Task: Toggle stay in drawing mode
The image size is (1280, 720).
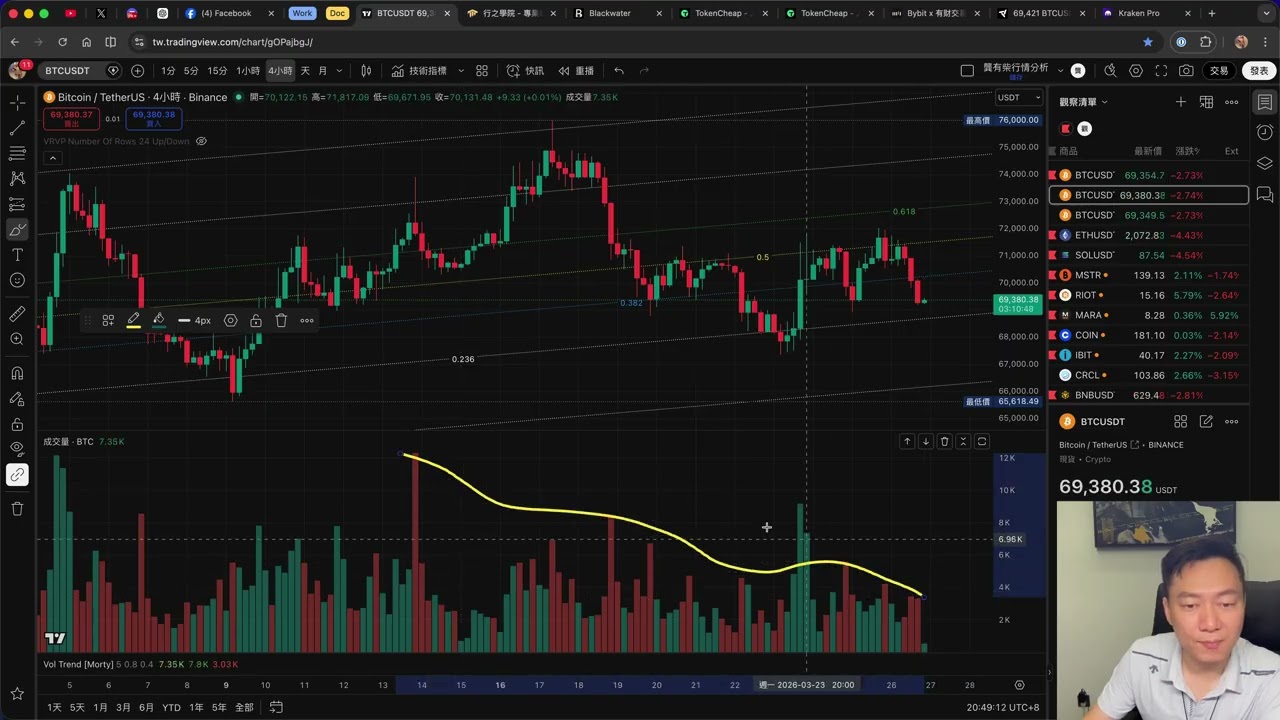Action: [x=17, y=398]
